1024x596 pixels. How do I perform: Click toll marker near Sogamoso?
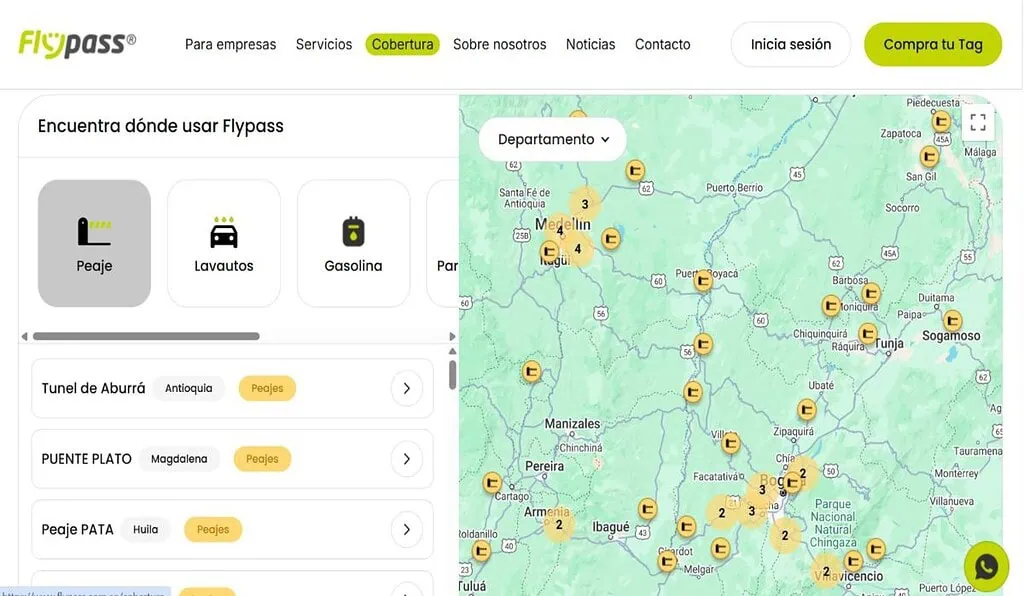tap(952, 321)
